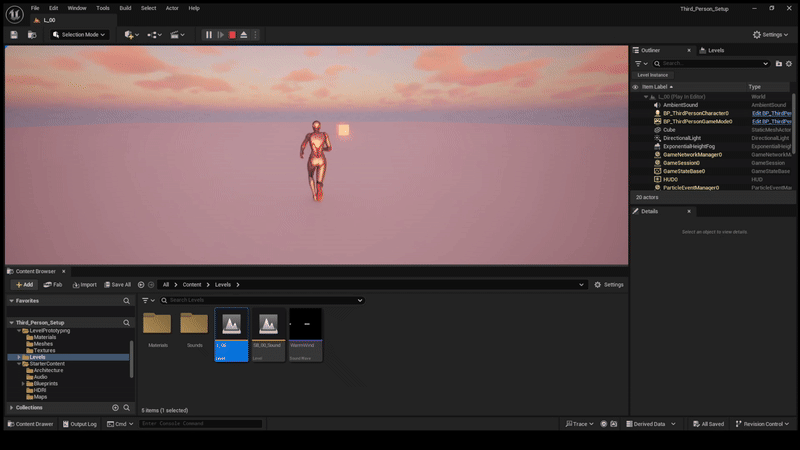Viewport: 800px width, 450px height.
Task: Collapse the L_00 (Play In Editor) world row
Action: click(646, 97)
